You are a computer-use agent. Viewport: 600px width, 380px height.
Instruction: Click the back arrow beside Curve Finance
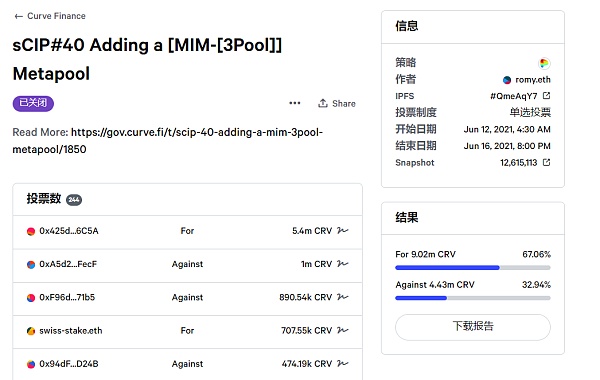coord(18,16)
